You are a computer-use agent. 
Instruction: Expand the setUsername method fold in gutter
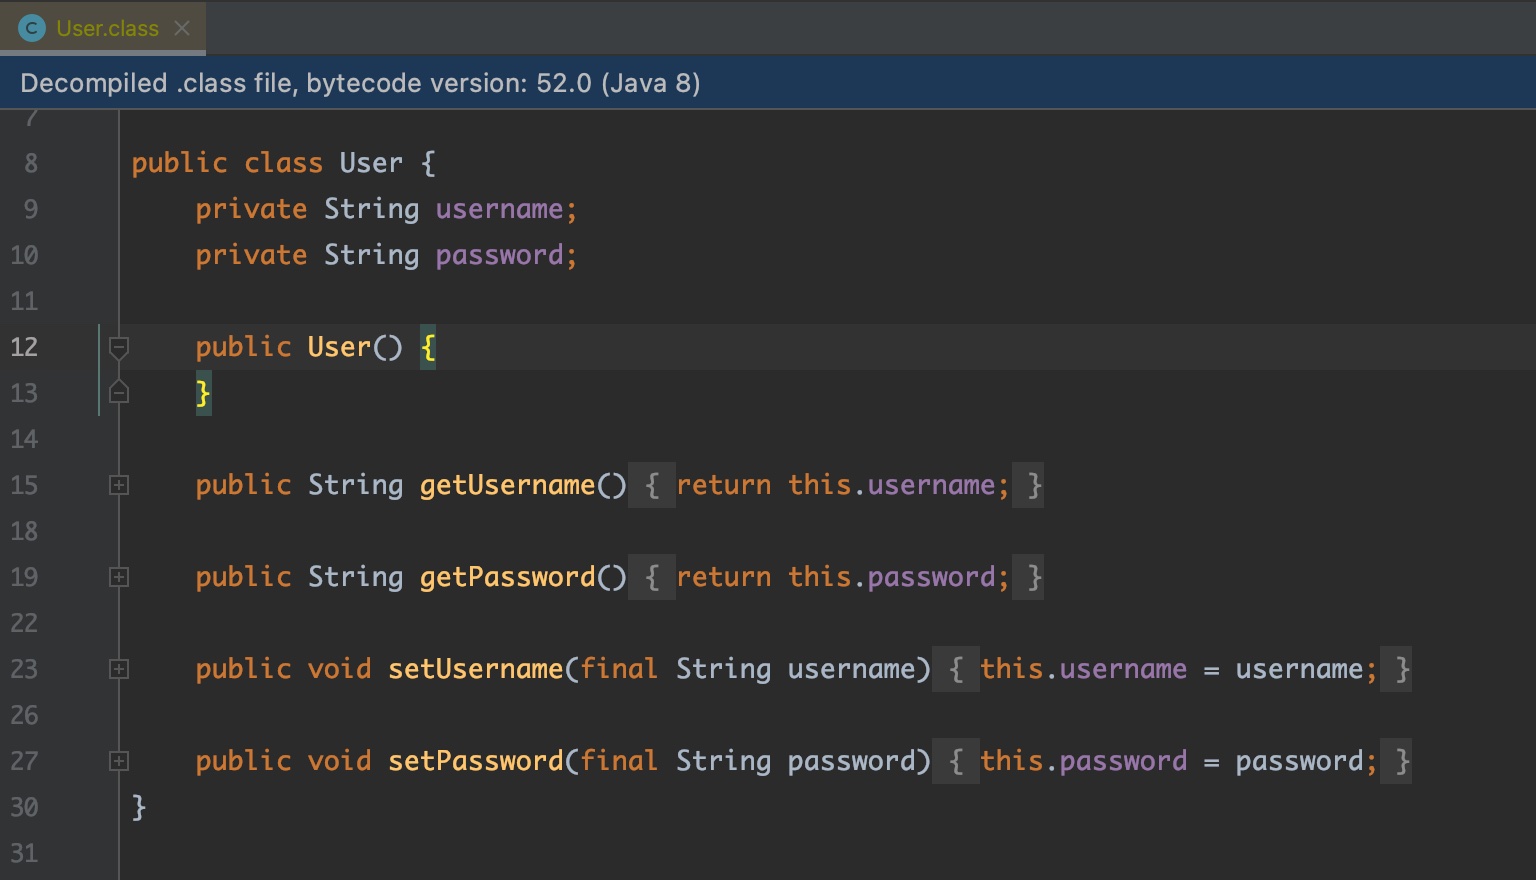point(119,669)
